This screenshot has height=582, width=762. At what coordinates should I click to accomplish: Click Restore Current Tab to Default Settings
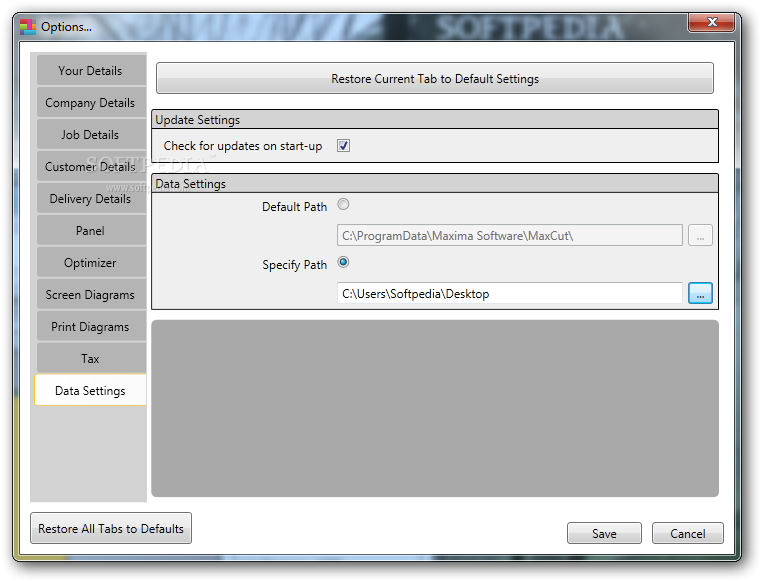[x=435, y=78]
